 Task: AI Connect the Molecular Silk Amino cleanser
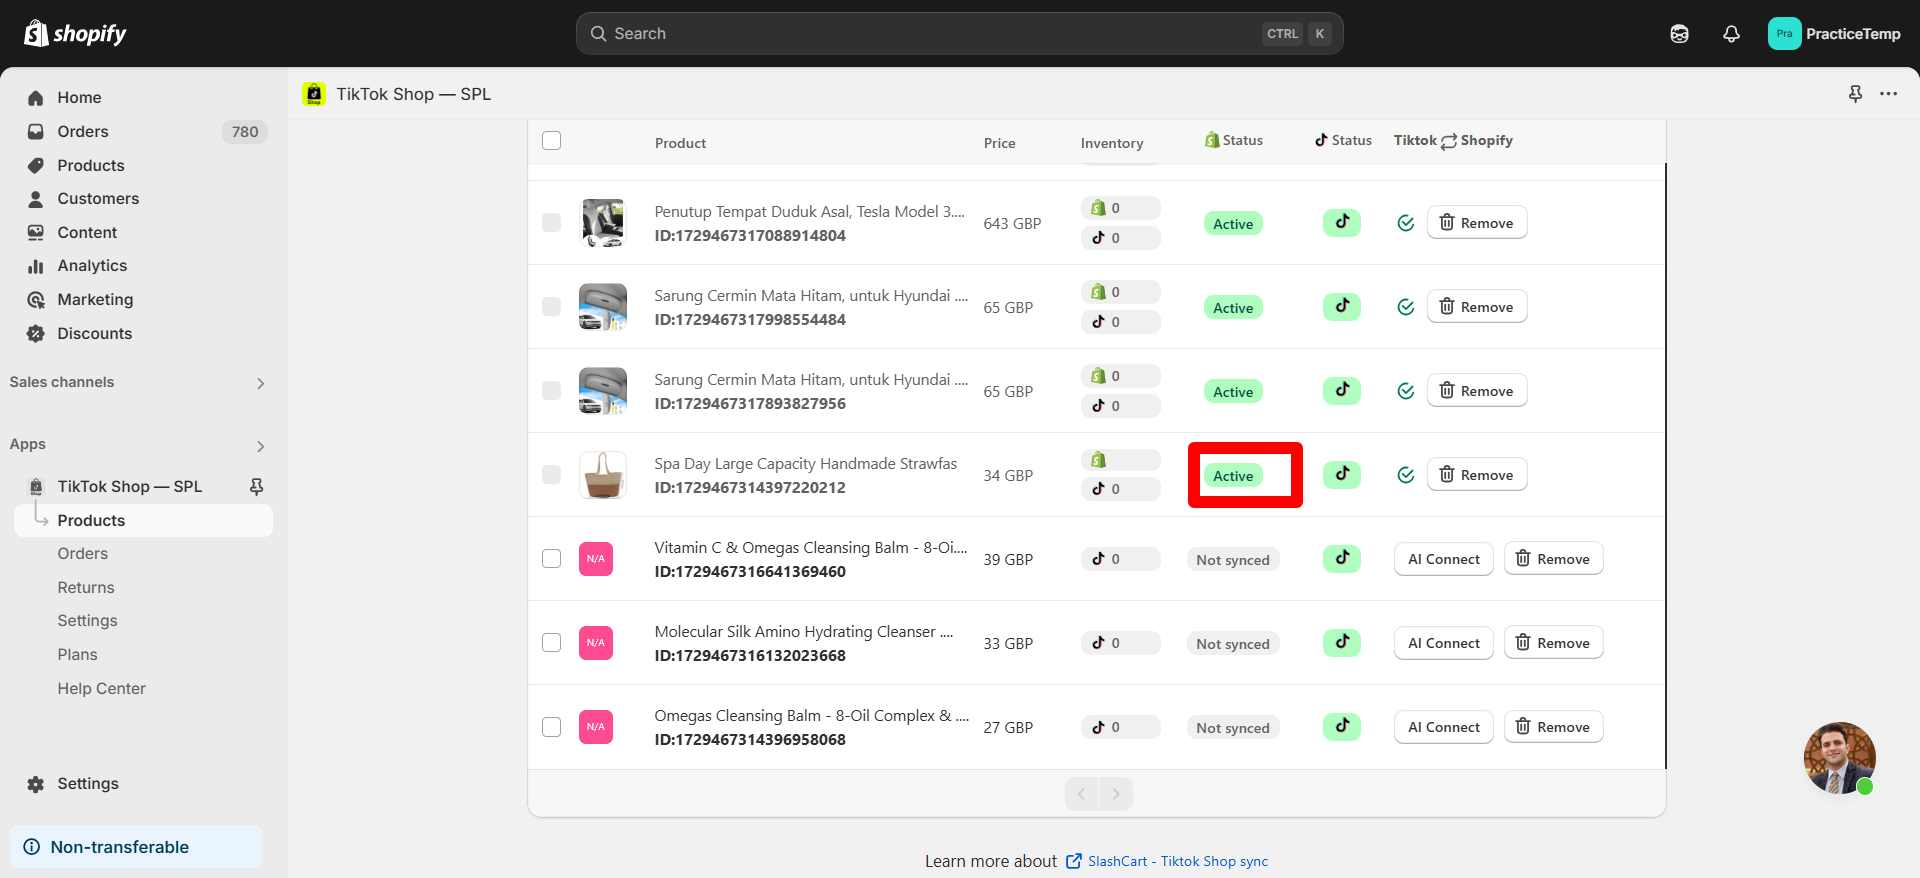1444,642
